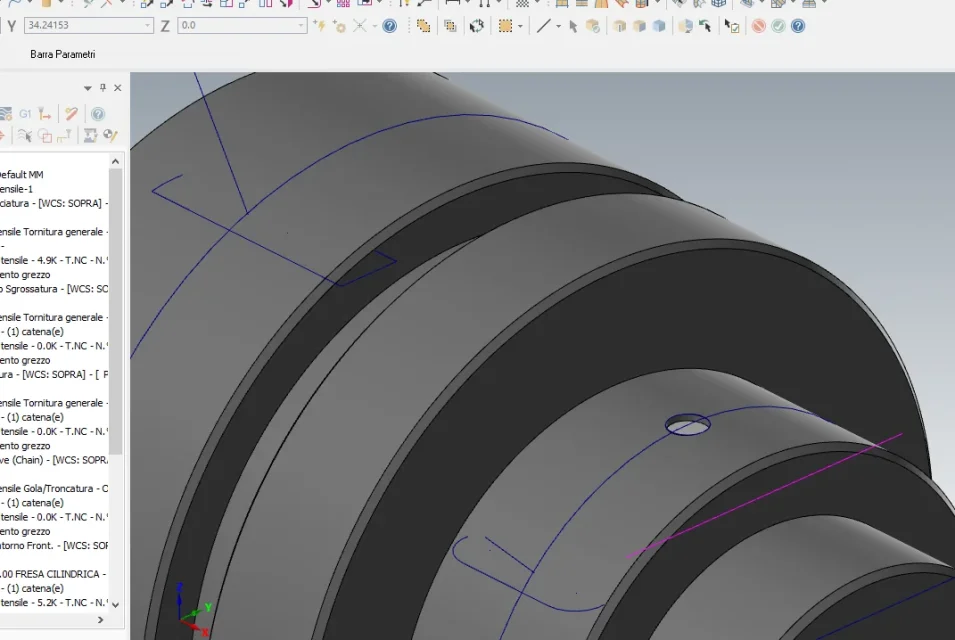
Task: Click the G1 post-process icon
Action: (26, 114)
